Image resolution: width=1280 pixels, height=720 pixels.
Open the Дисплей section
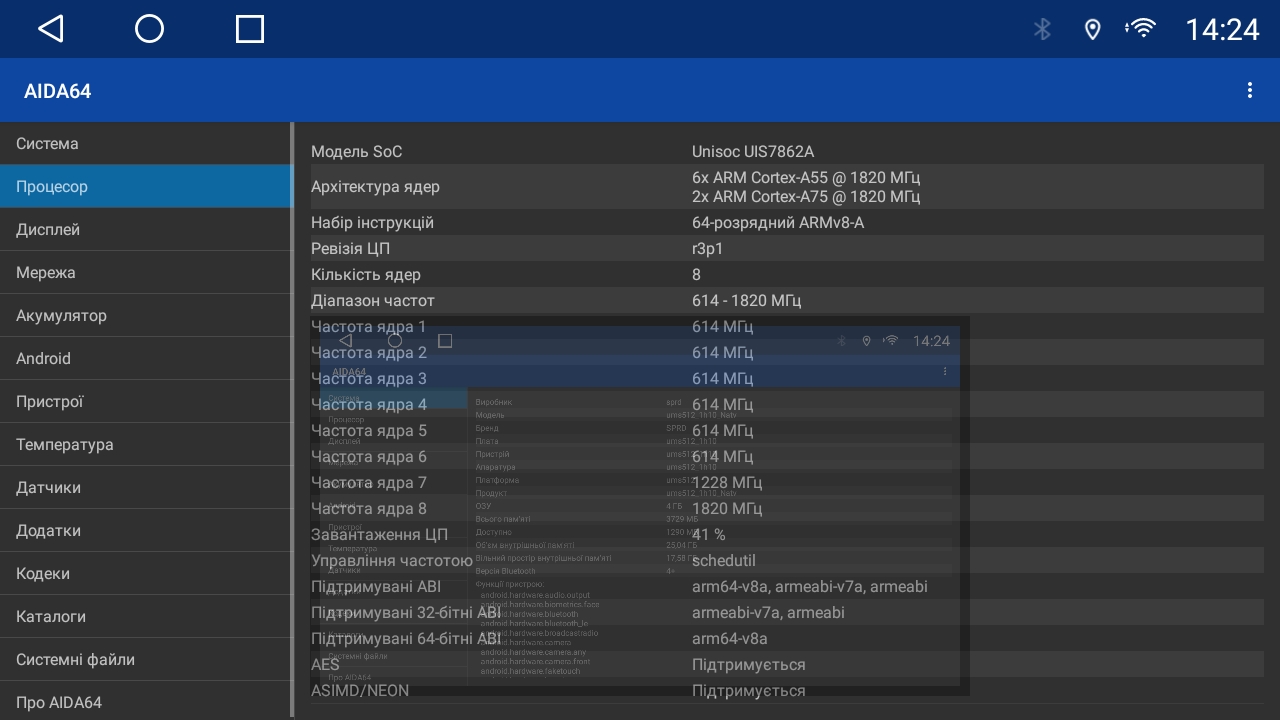pyautogui.click(x=145, y=230)
